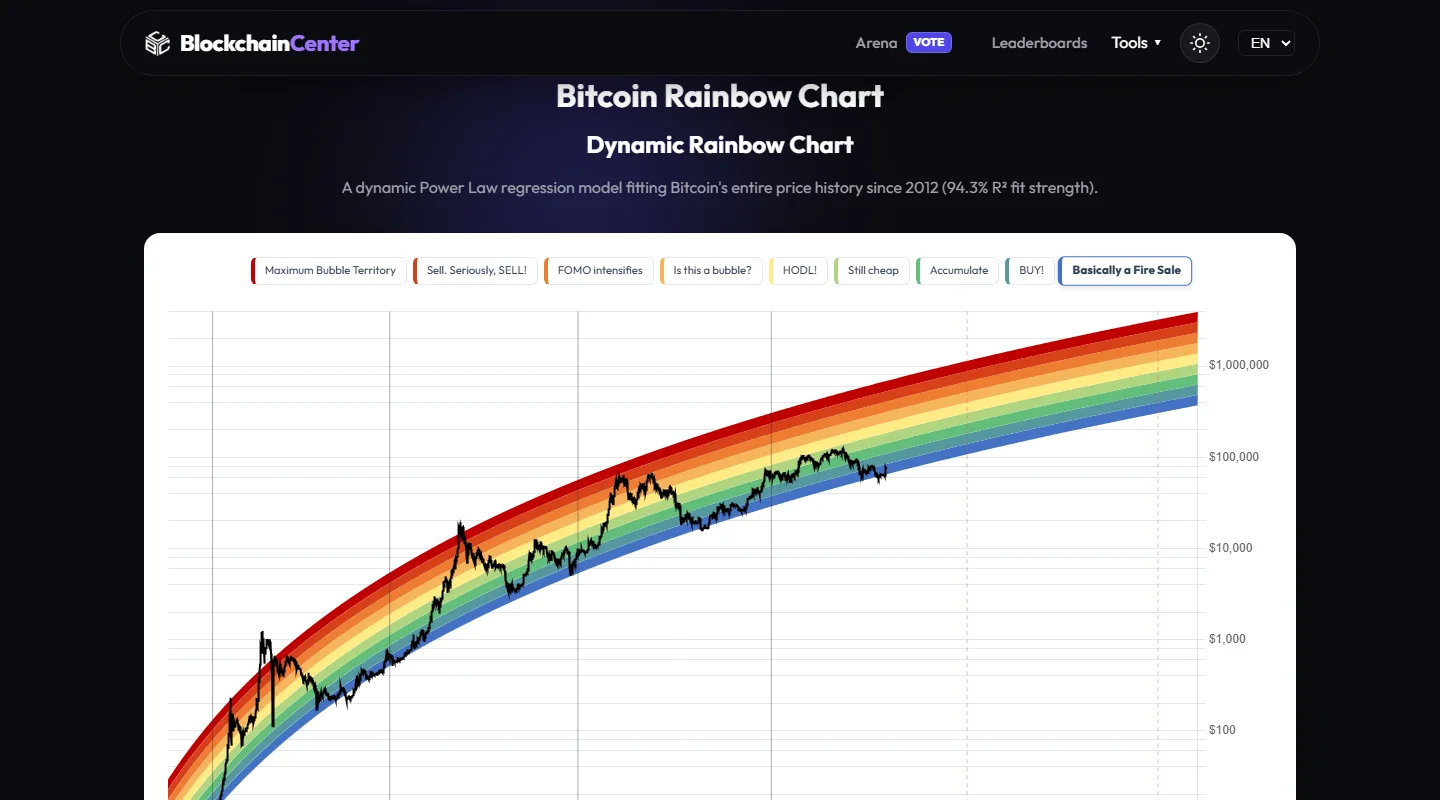Click the $1,000,000 axis label
Screen dimensions: 1440x800
tap(1238, 365)
